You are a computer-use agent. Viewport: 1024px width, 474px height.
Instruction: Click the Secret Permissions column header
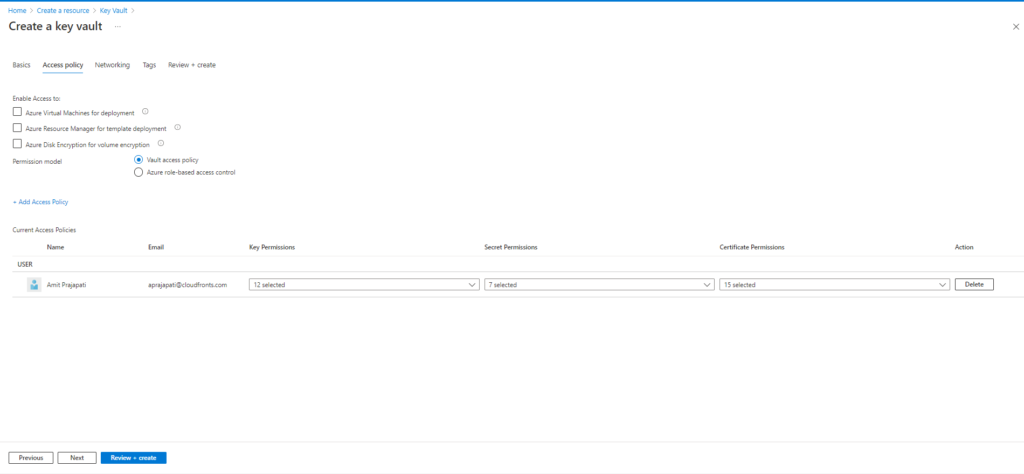pyautogui.click(x=511, y=247)
